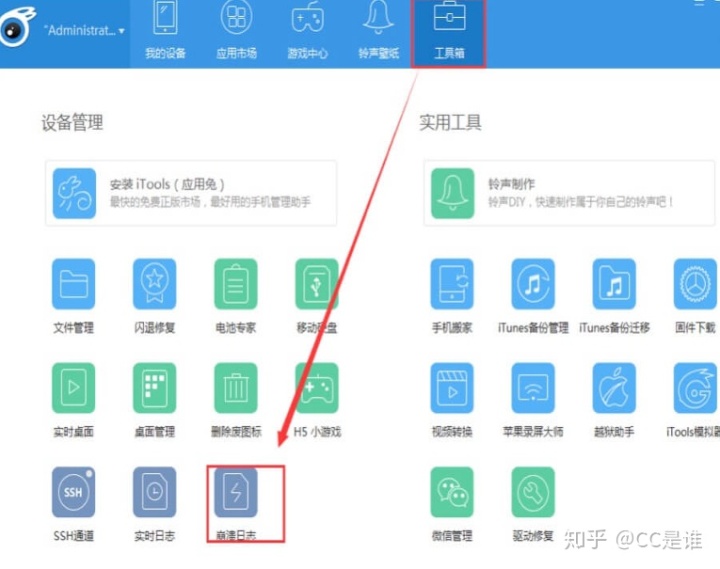Screen dimensions: 720x569
Task: Open 手机搬家 phone transfer tool
Action: tap(452, 284)
